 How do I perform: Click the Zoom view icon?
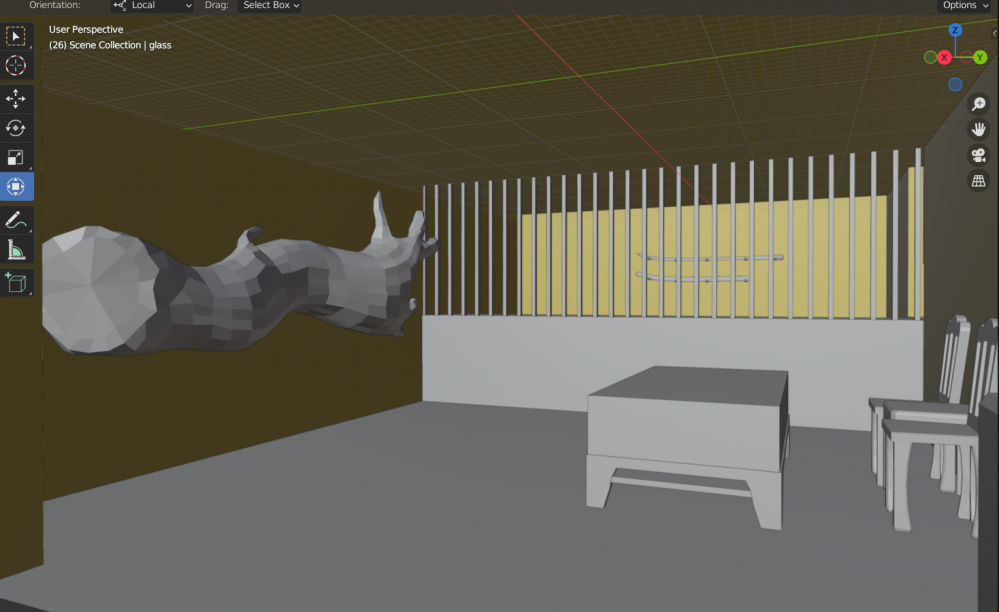click(979, 104)
